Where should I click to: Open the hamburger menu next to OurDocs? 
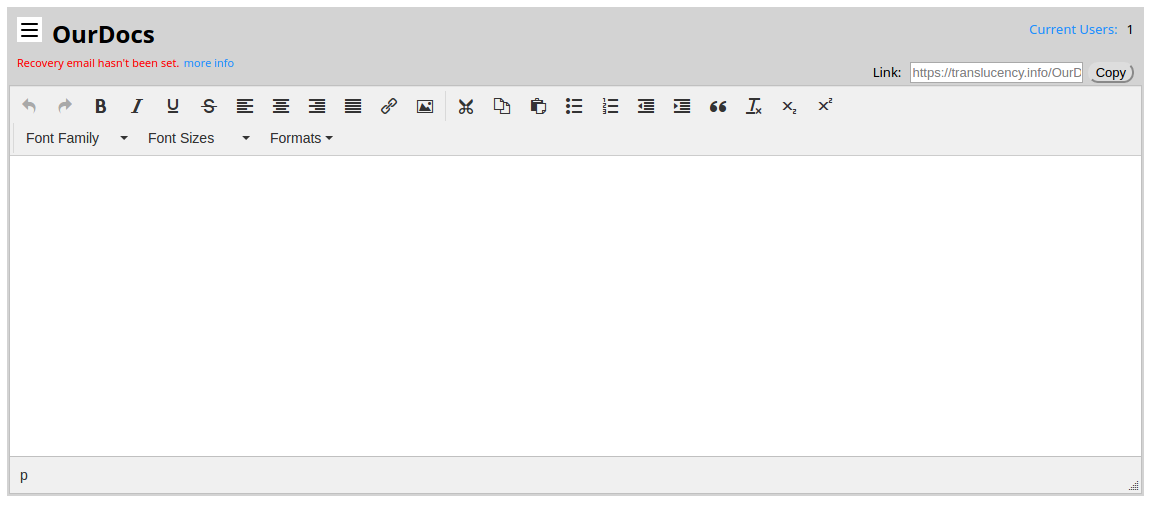30,30
